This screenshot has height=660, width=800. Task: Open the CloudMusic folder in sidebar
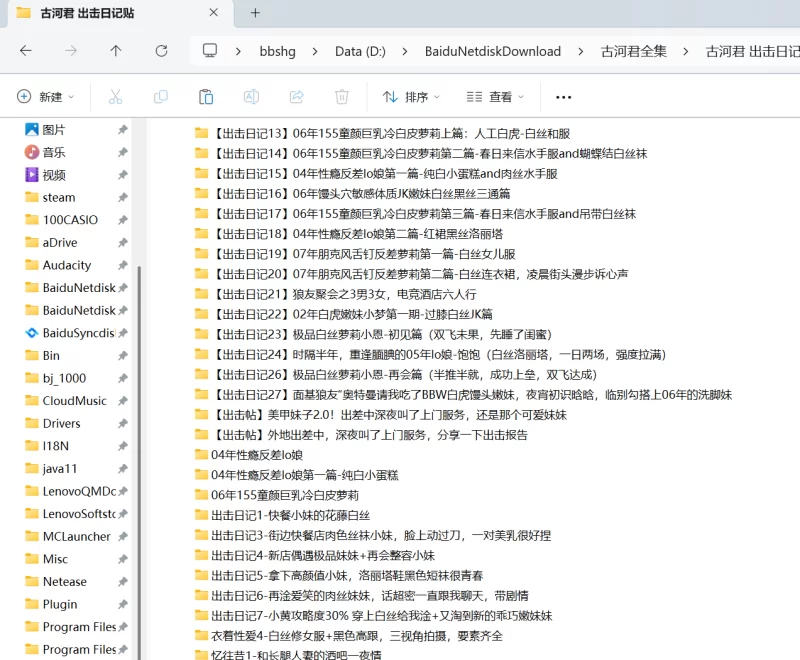(x=74, y=401)
